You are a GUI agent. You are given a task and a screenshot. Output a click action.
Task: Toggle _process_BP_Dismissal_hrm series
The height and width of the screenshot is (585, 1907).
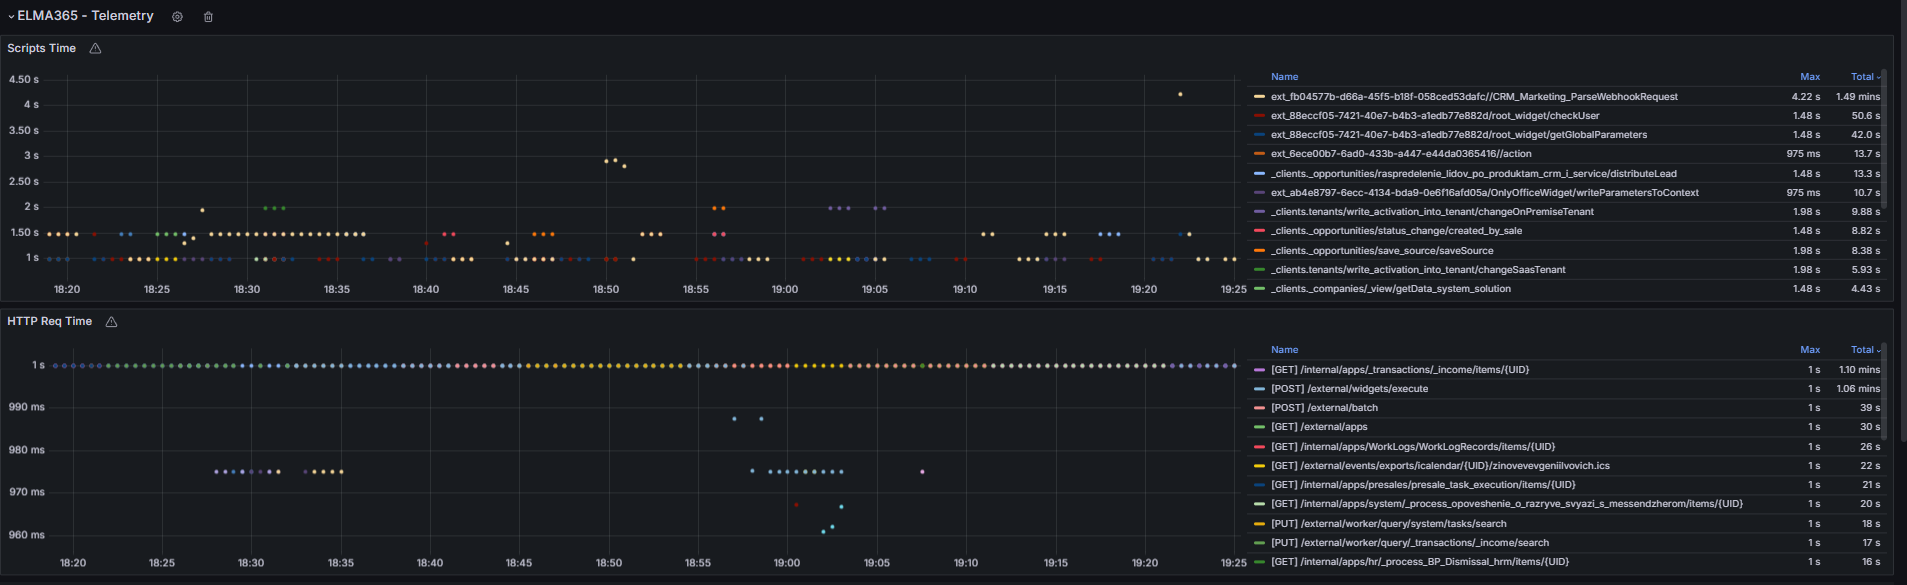1420,562
